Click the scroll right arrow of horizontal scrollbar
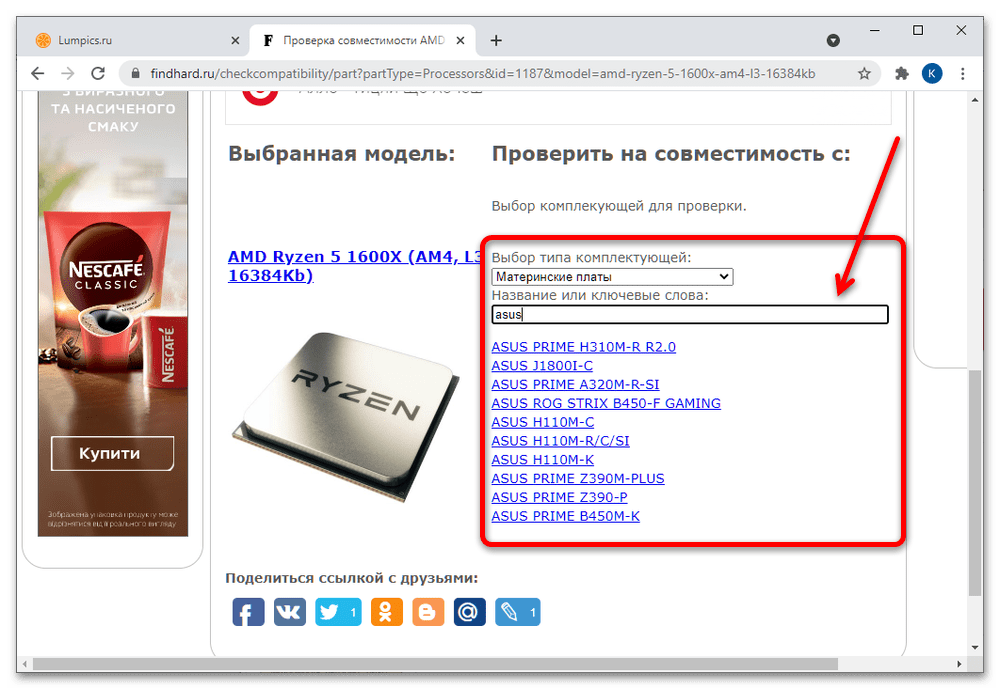 (x=959, y=664)
